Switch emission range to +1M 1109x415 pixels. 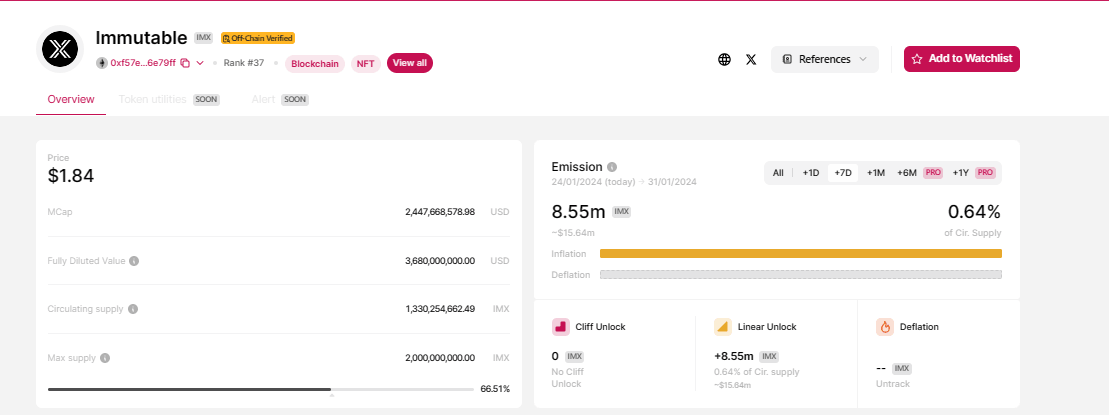click(x=875, y=173)
